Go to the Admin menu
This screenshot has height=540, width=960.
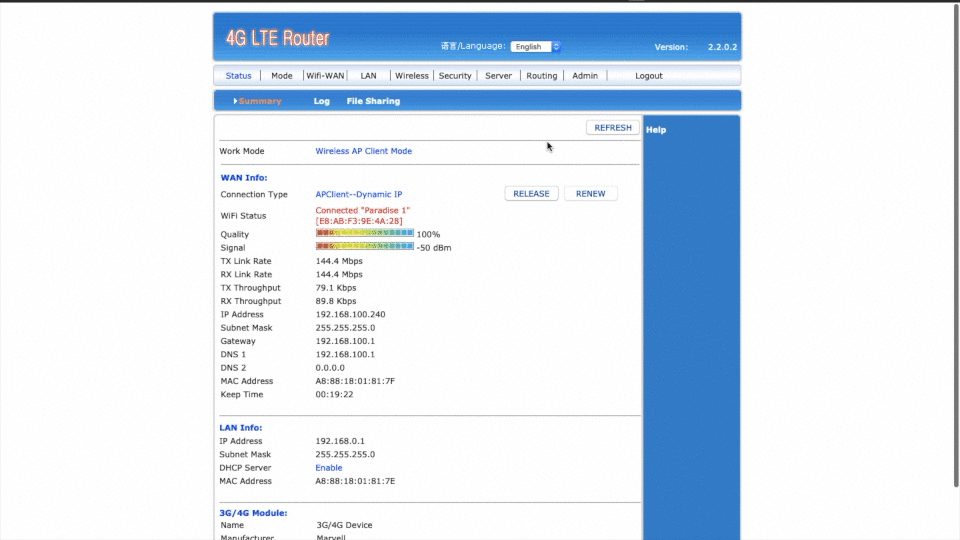585,76
